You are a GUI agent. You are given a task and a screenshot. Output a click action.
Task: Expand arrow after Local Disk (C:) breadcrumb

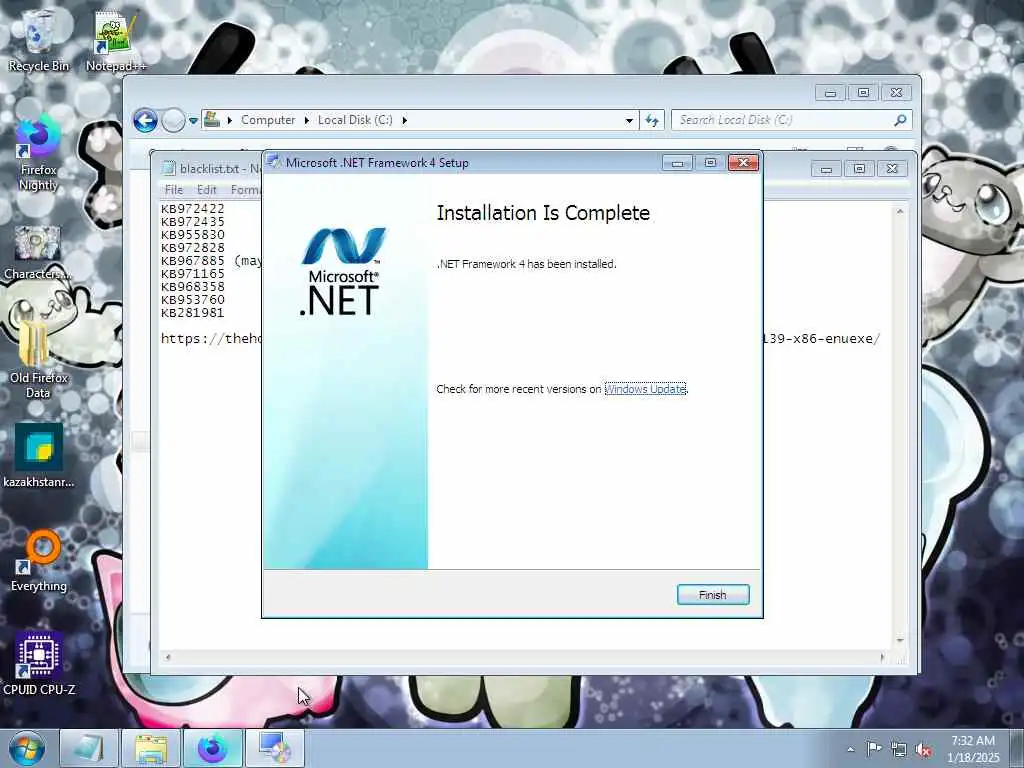[x=405, y=120]
